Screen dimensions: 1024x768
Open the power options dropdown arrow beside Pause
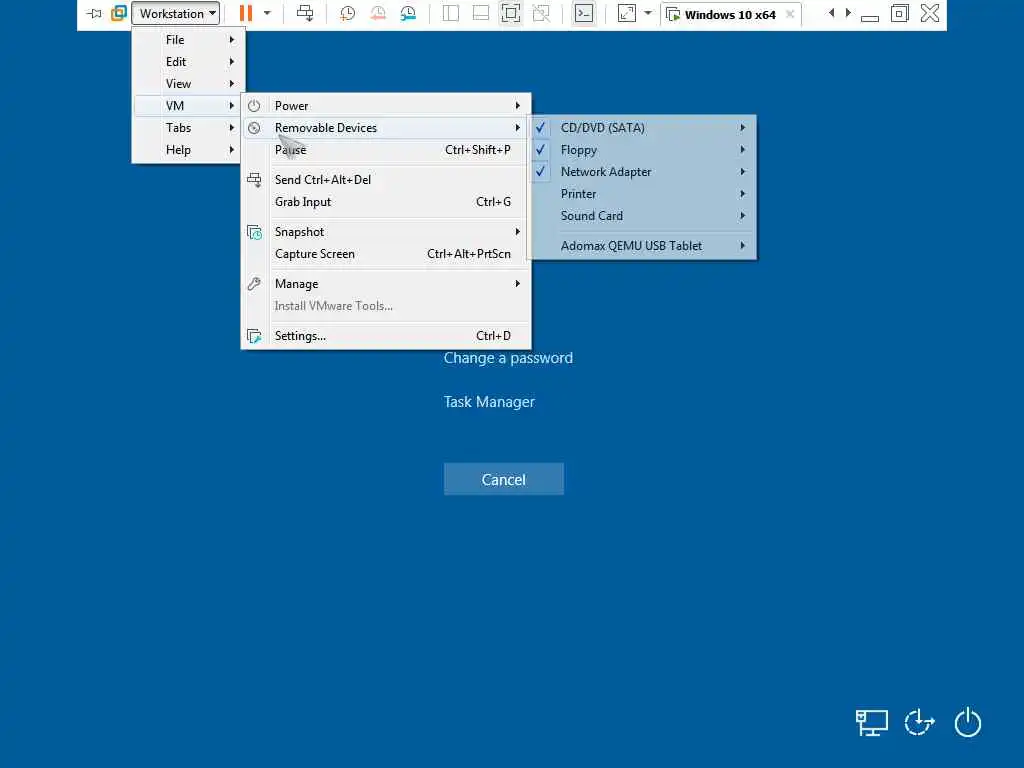[x=267, y=13]
